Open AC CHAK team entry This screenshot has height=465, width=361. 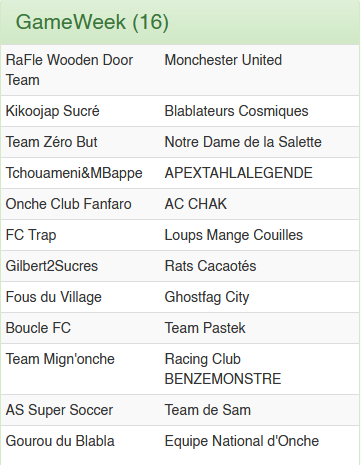[x=196, y=204]
